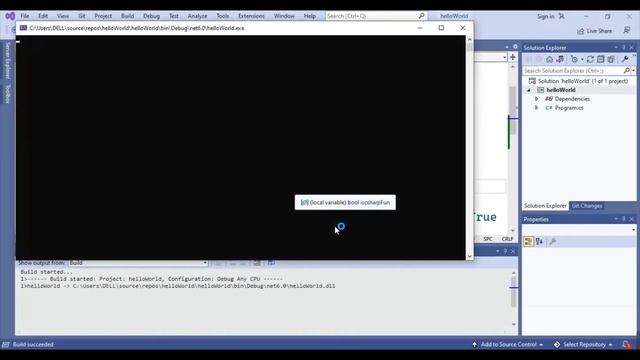Click the Search (Ctrl+Q) box
640x360 pixels.
coord(376,16)
